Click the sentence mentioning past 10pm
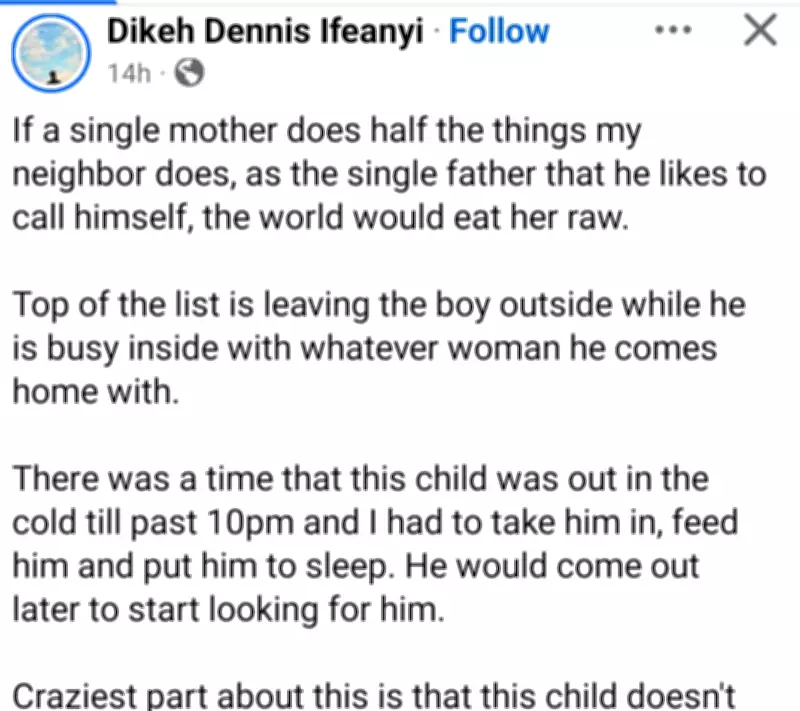 pyautogui.click(x=375, y=521)
